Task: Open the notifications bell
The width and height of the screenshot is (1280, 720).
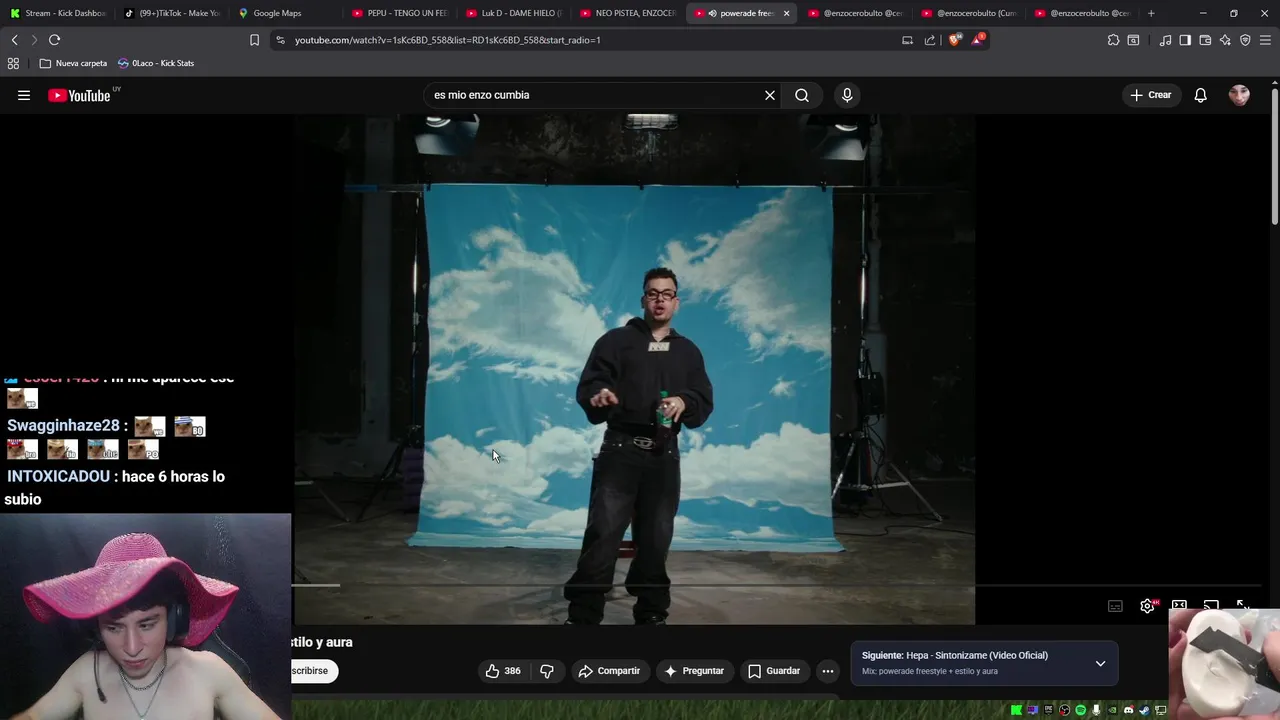Action: 1201,95
